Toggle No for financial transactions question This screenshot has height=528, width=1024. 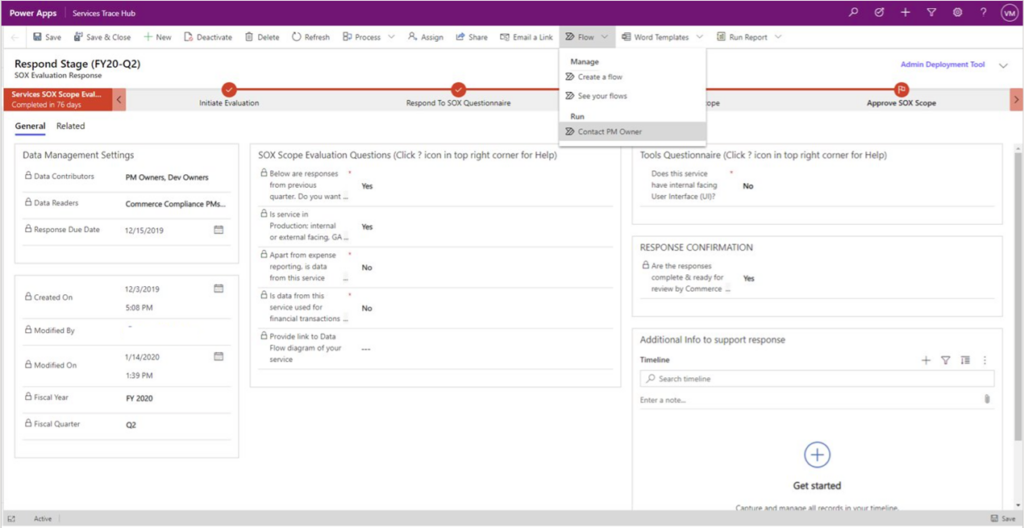[x=366, y=308]
